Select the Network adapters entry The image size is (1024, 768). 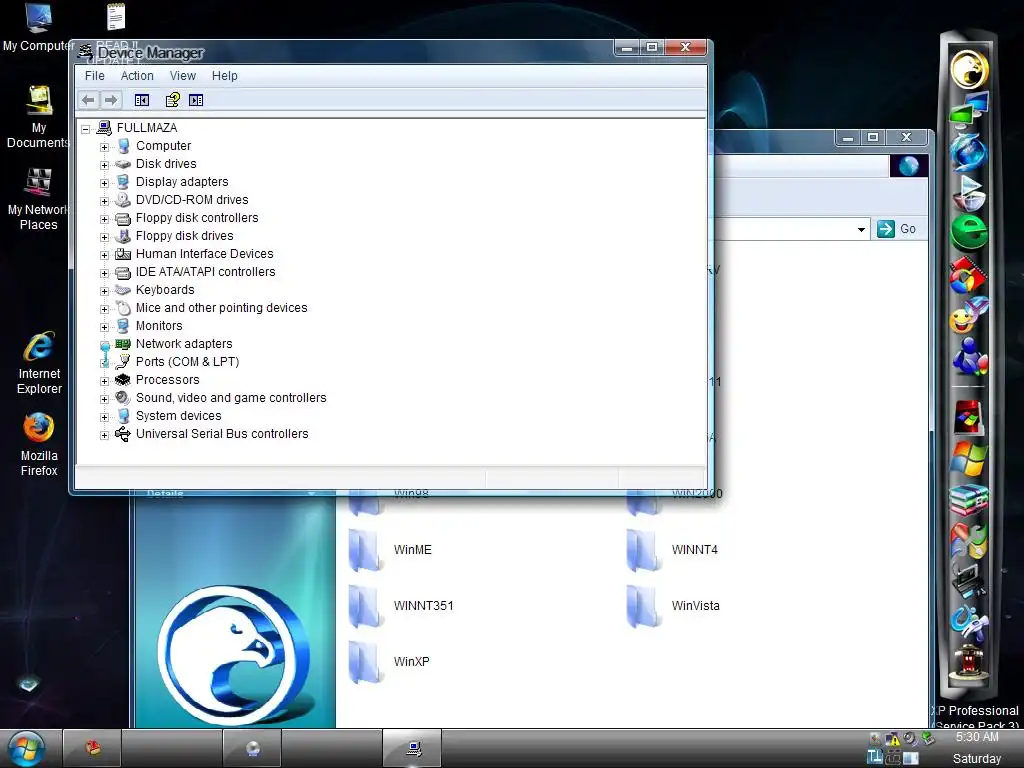(184, 344)
